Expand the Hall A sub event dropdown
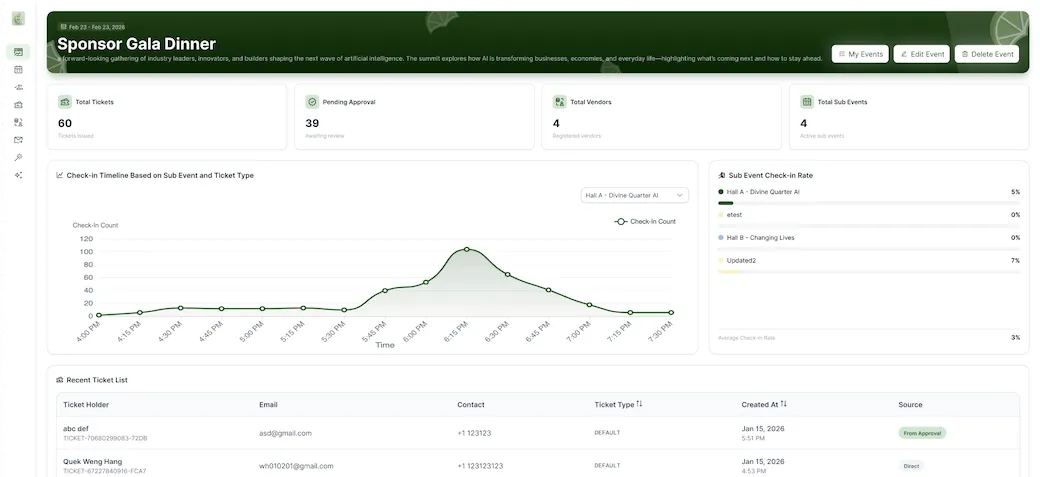Image resolution: width=1040 pixels, height=477 pixels. pyautogui.click(x=634, y=196)
